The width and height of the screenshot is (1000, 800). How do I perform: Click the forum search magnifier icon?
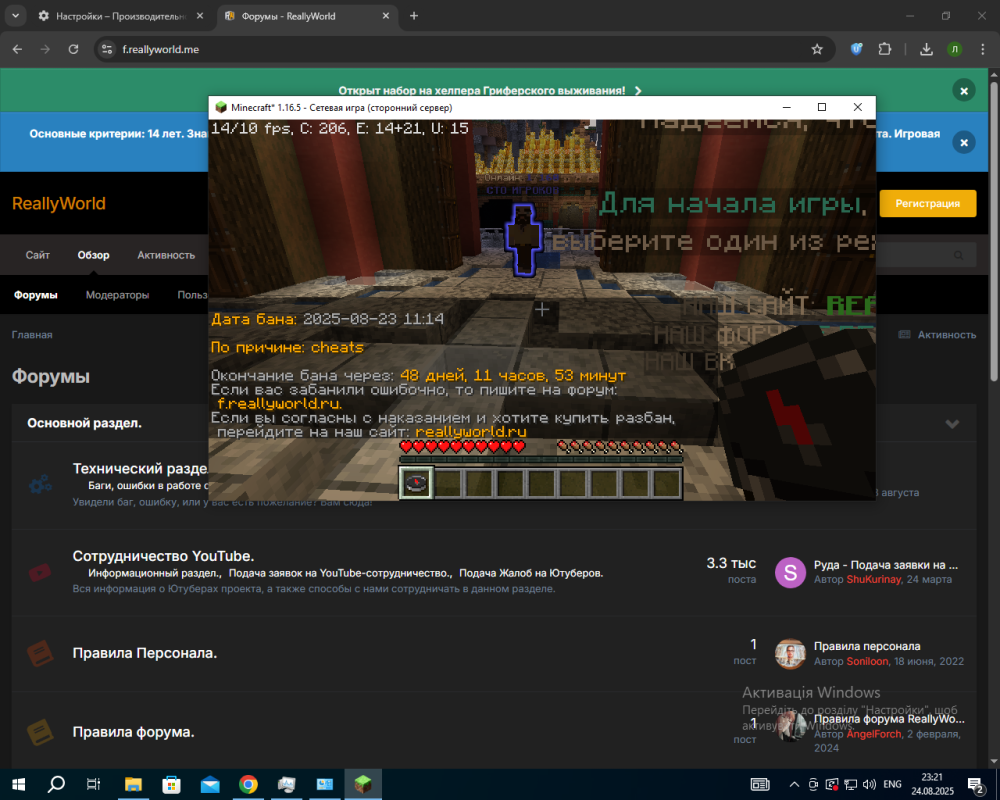tap(959, 255)
